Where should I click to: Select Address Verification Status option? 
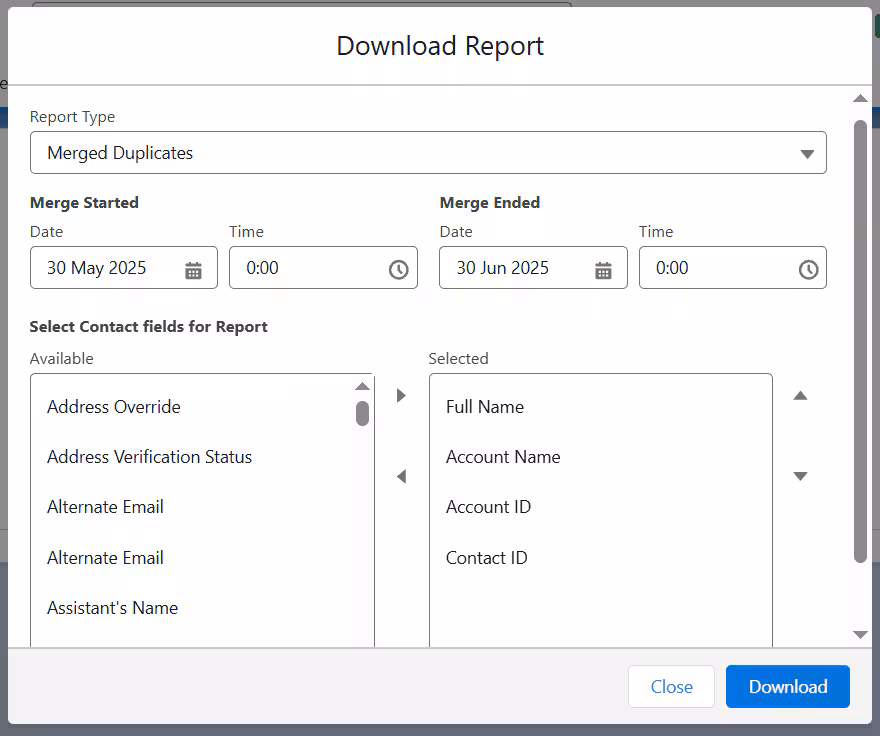pos(149,457)
